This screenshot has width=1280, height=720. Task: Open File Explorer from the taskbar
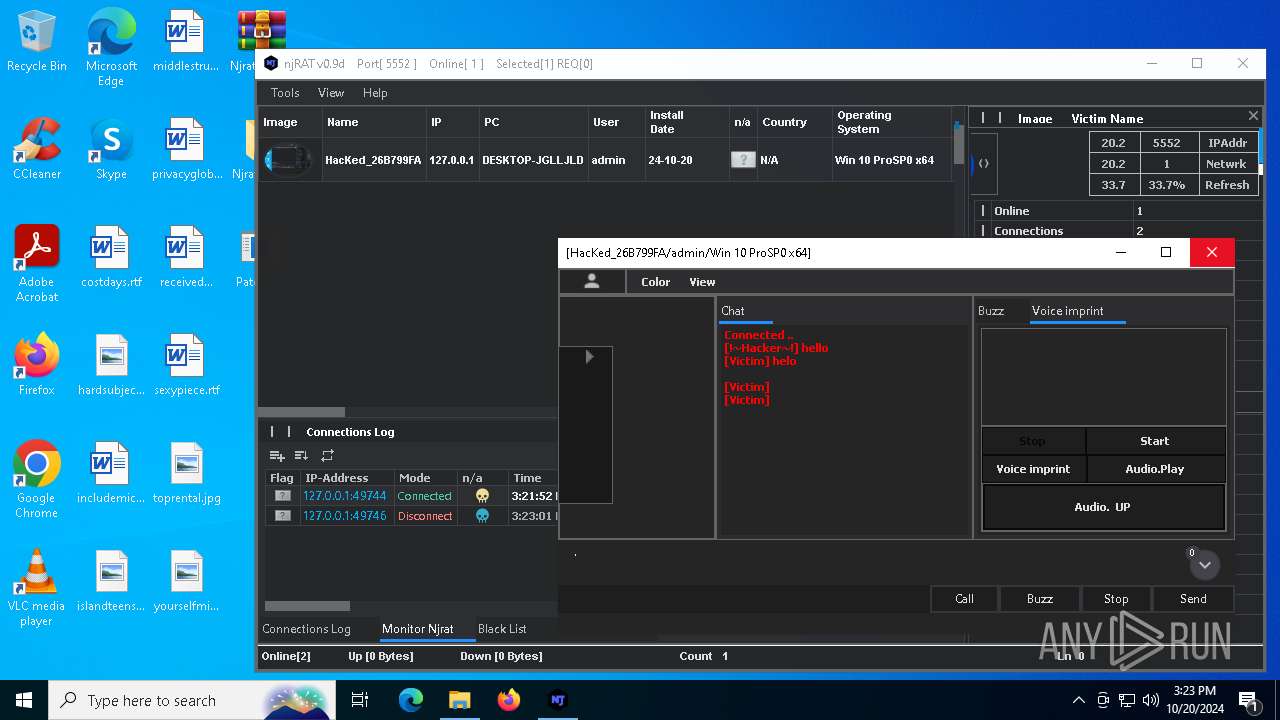pyautogui.click(x=459, y=700)
